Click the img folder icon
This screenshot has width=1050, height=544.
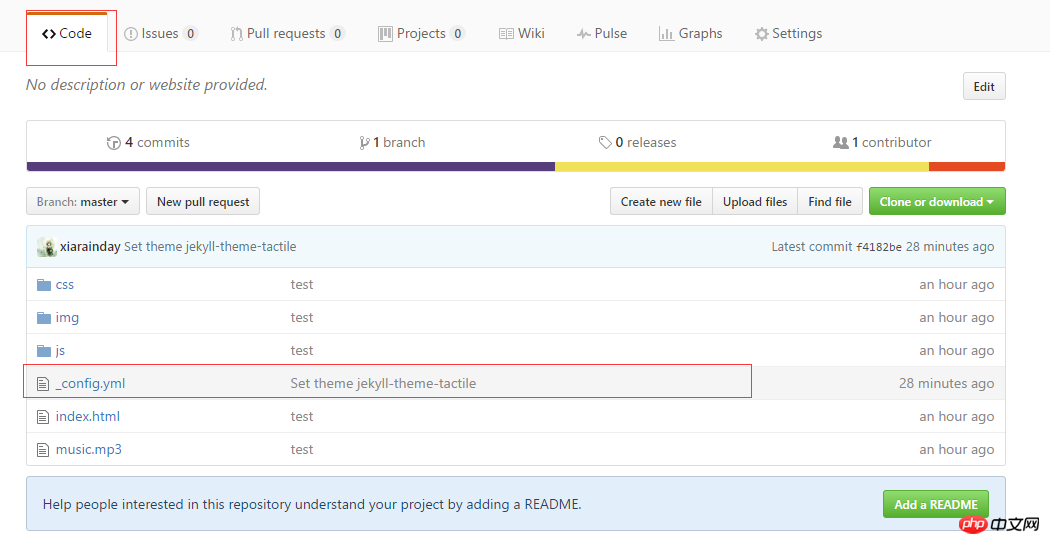[43, 318]
